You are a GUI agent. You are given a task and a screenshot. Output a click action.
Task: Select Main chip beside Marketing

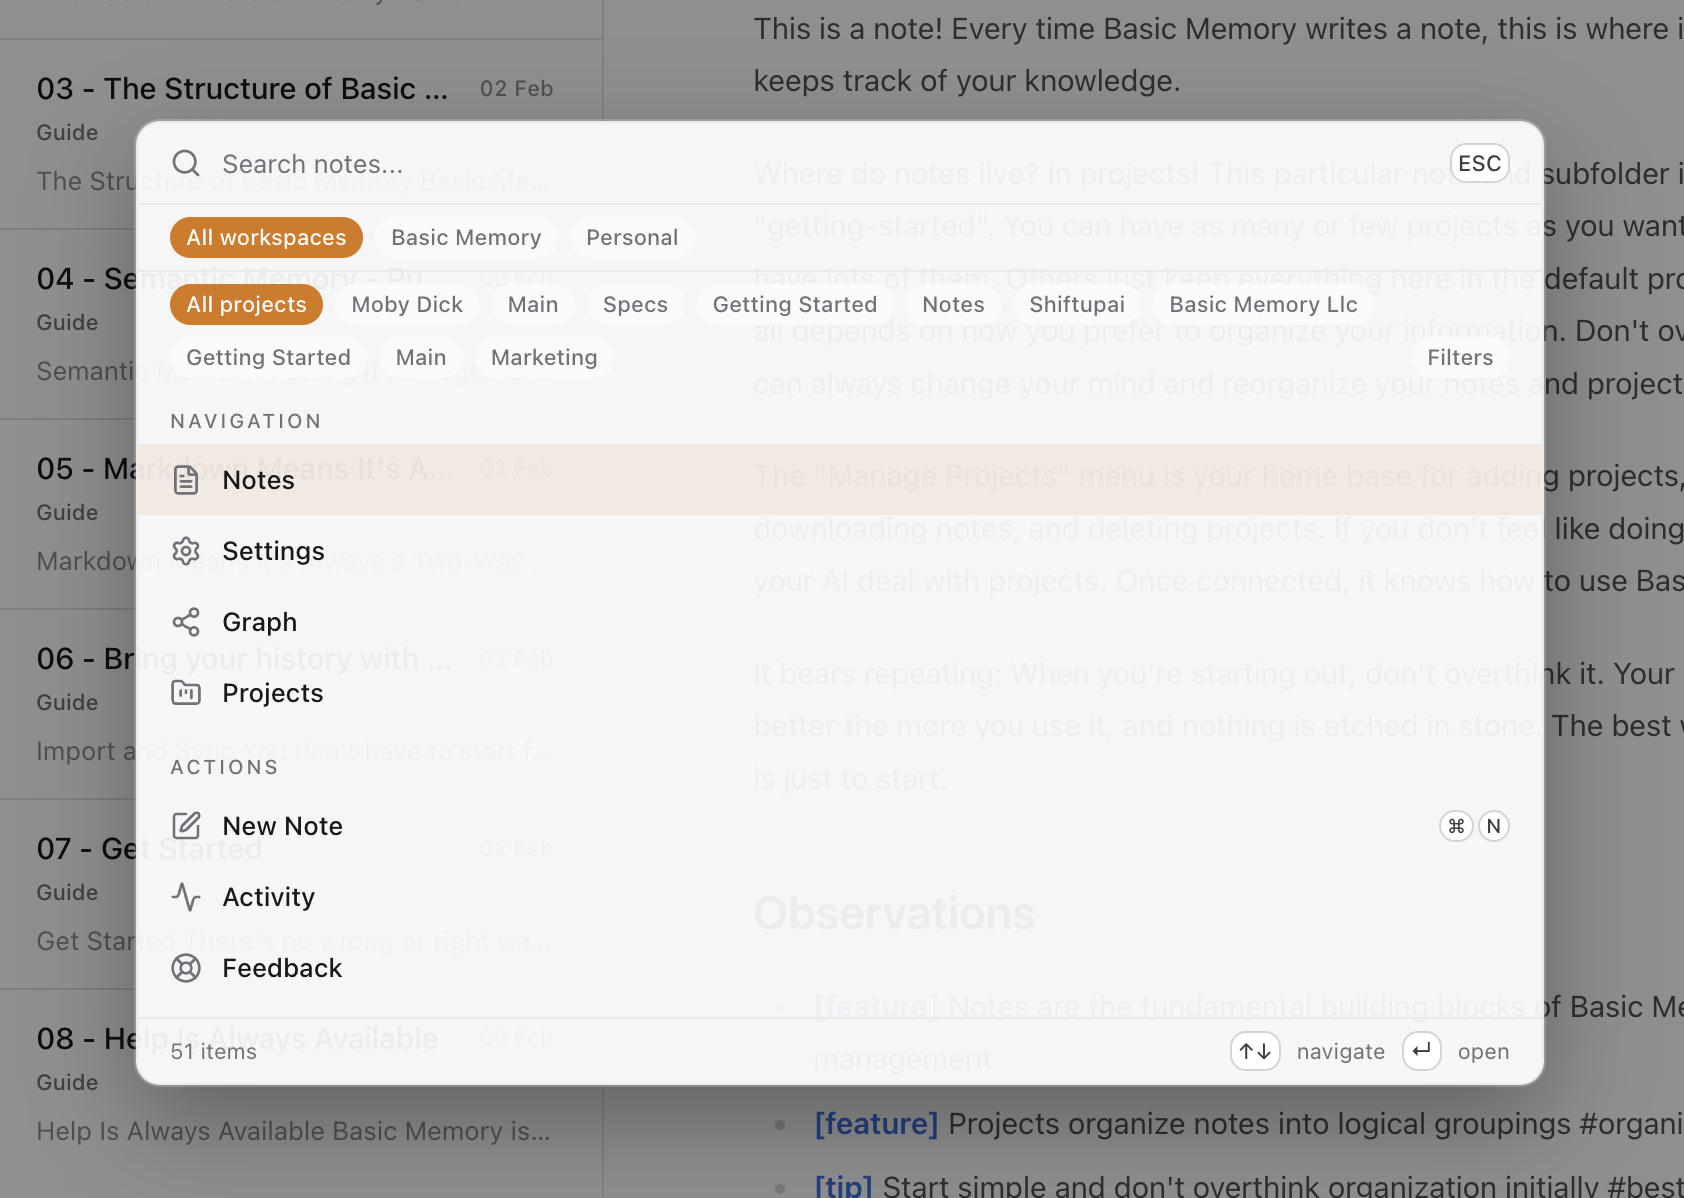click(421, 357)
